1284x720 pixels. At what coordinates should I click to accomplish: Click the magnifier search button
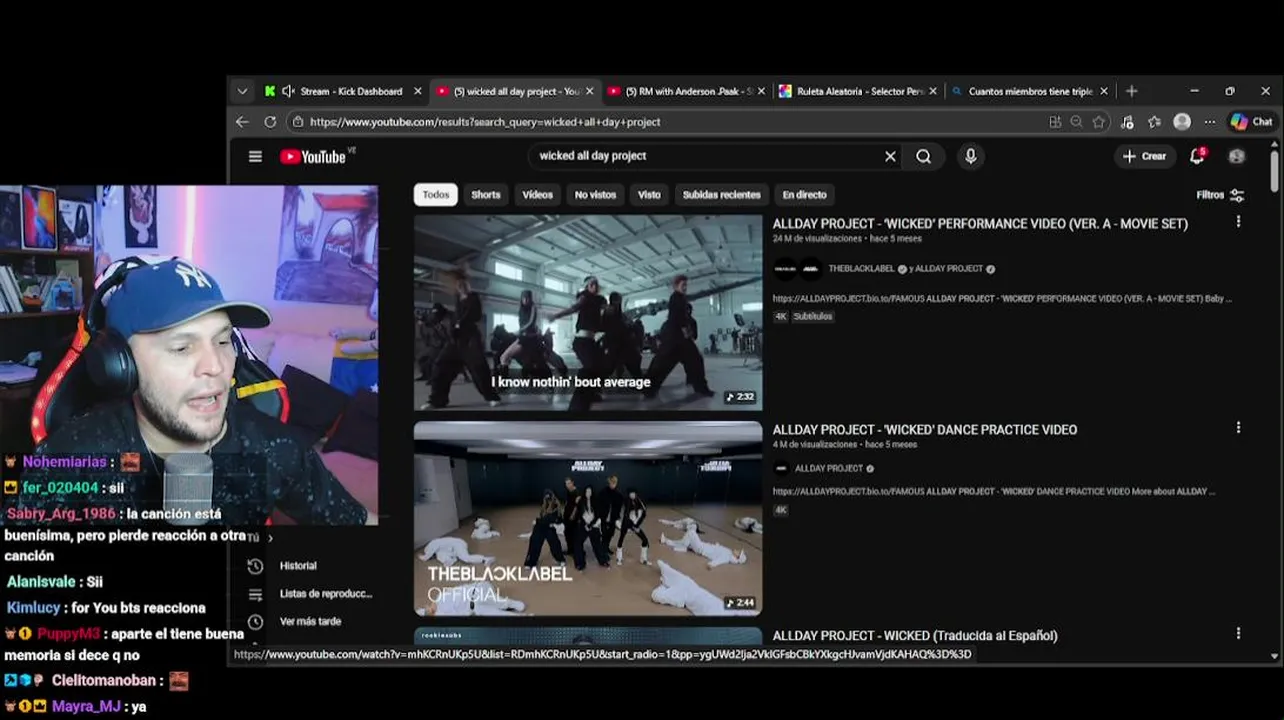coord(923,156)
